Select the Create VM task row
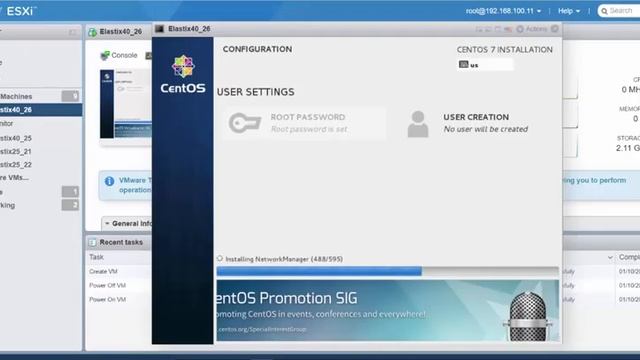The image size is (640, 360). pos(103,271)
